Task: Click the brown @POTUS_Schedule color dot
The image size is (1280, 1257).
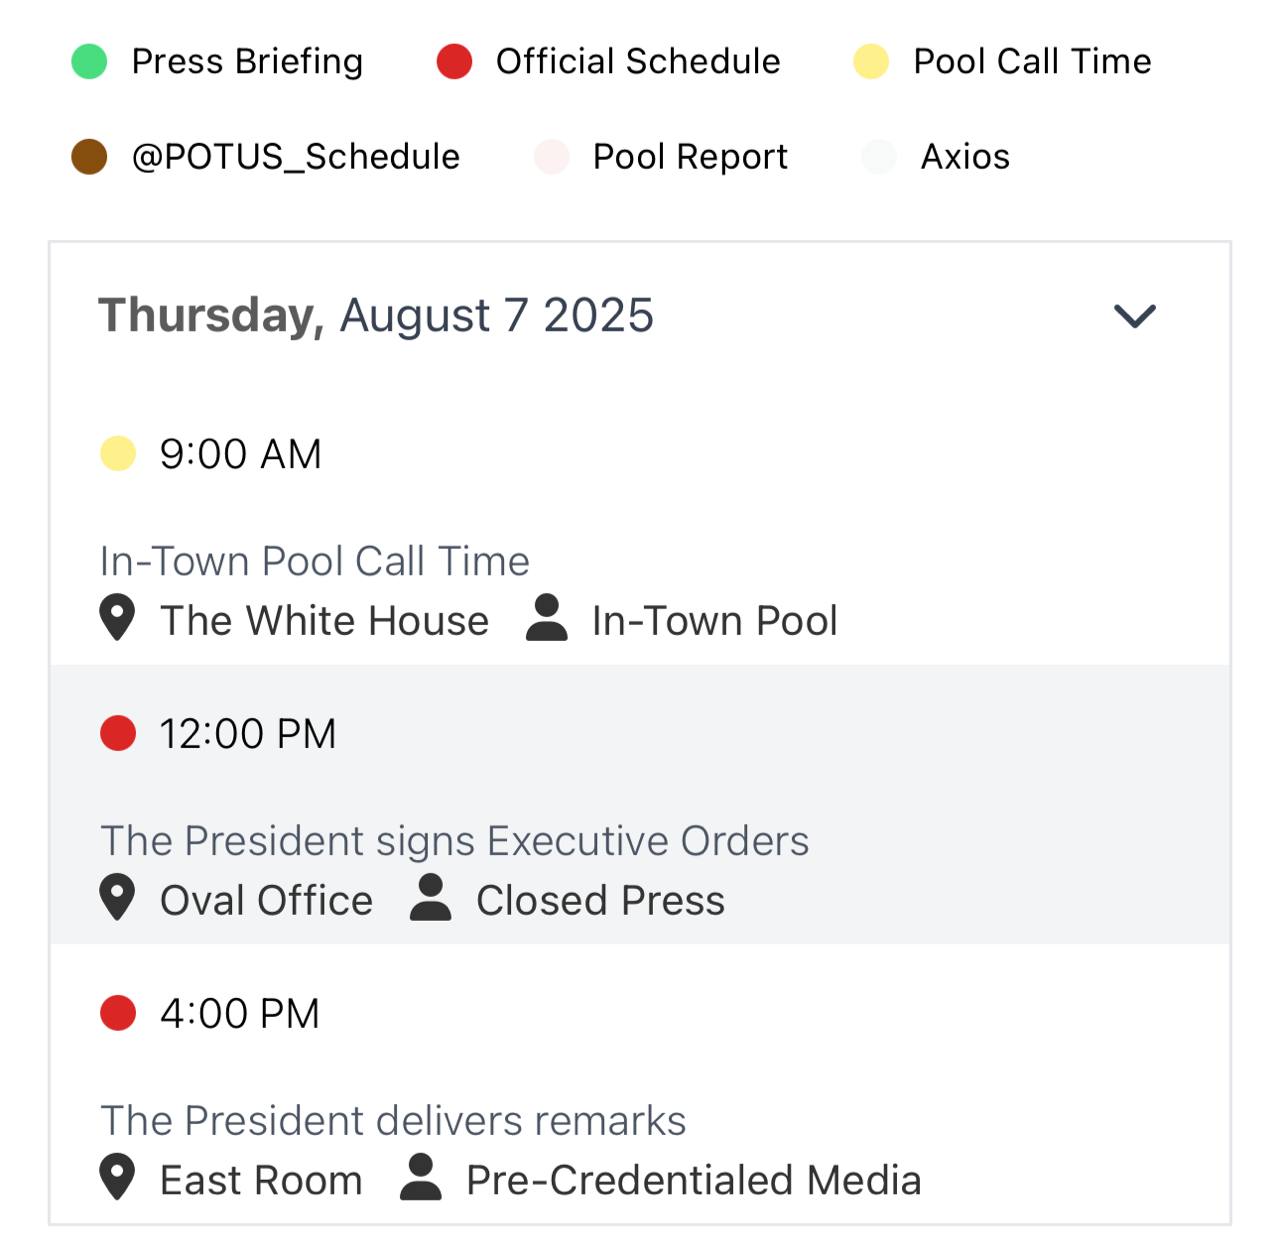Action: coord(89,157)
